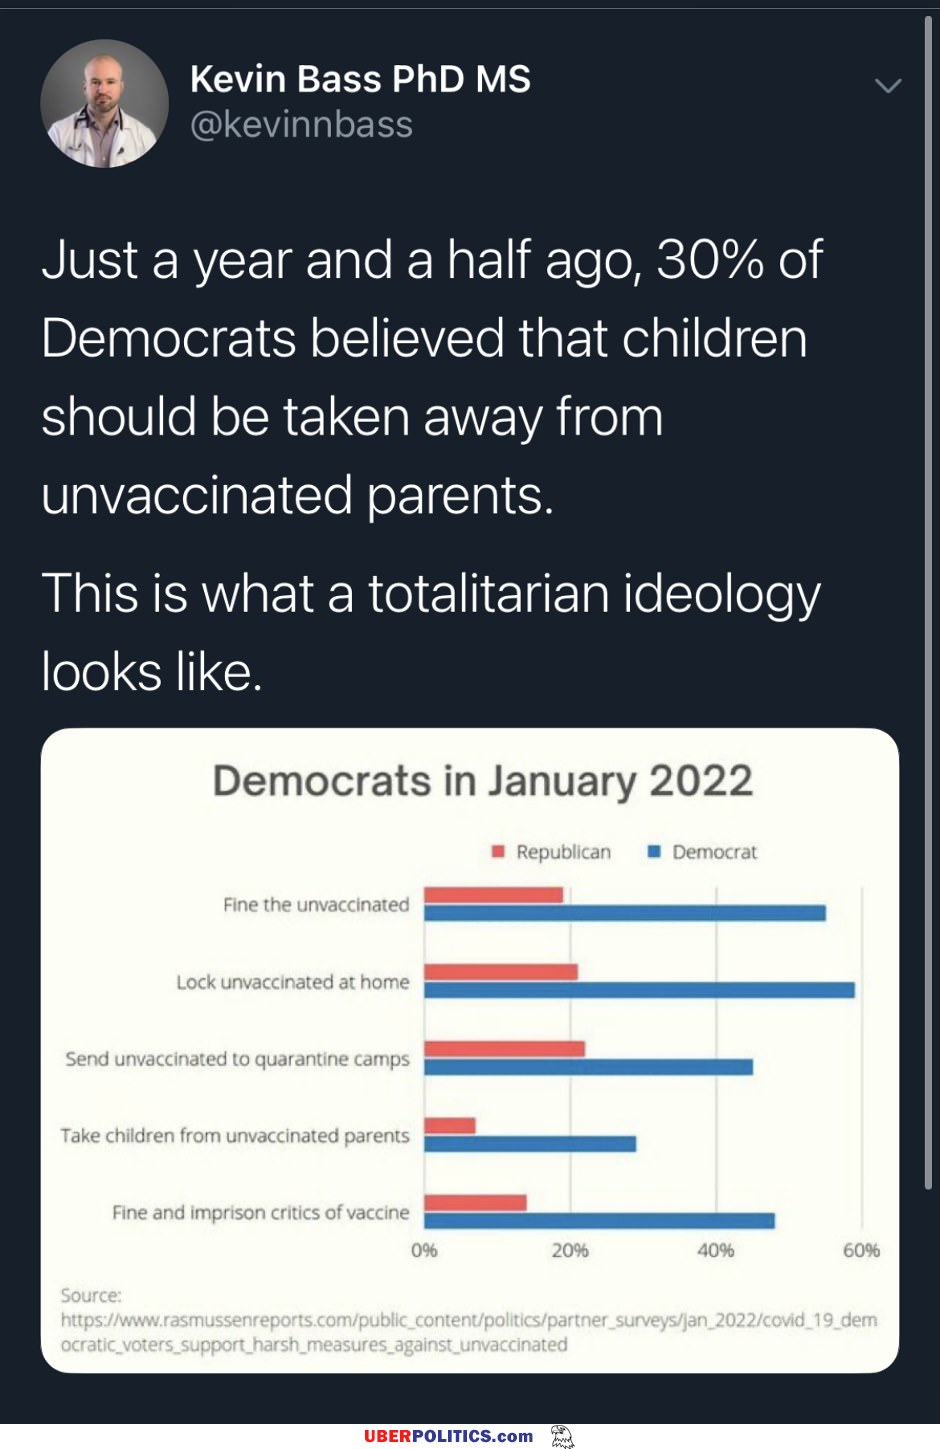Open the @kevinnbass handle
940x1449 pixels.
pos(301,125)
